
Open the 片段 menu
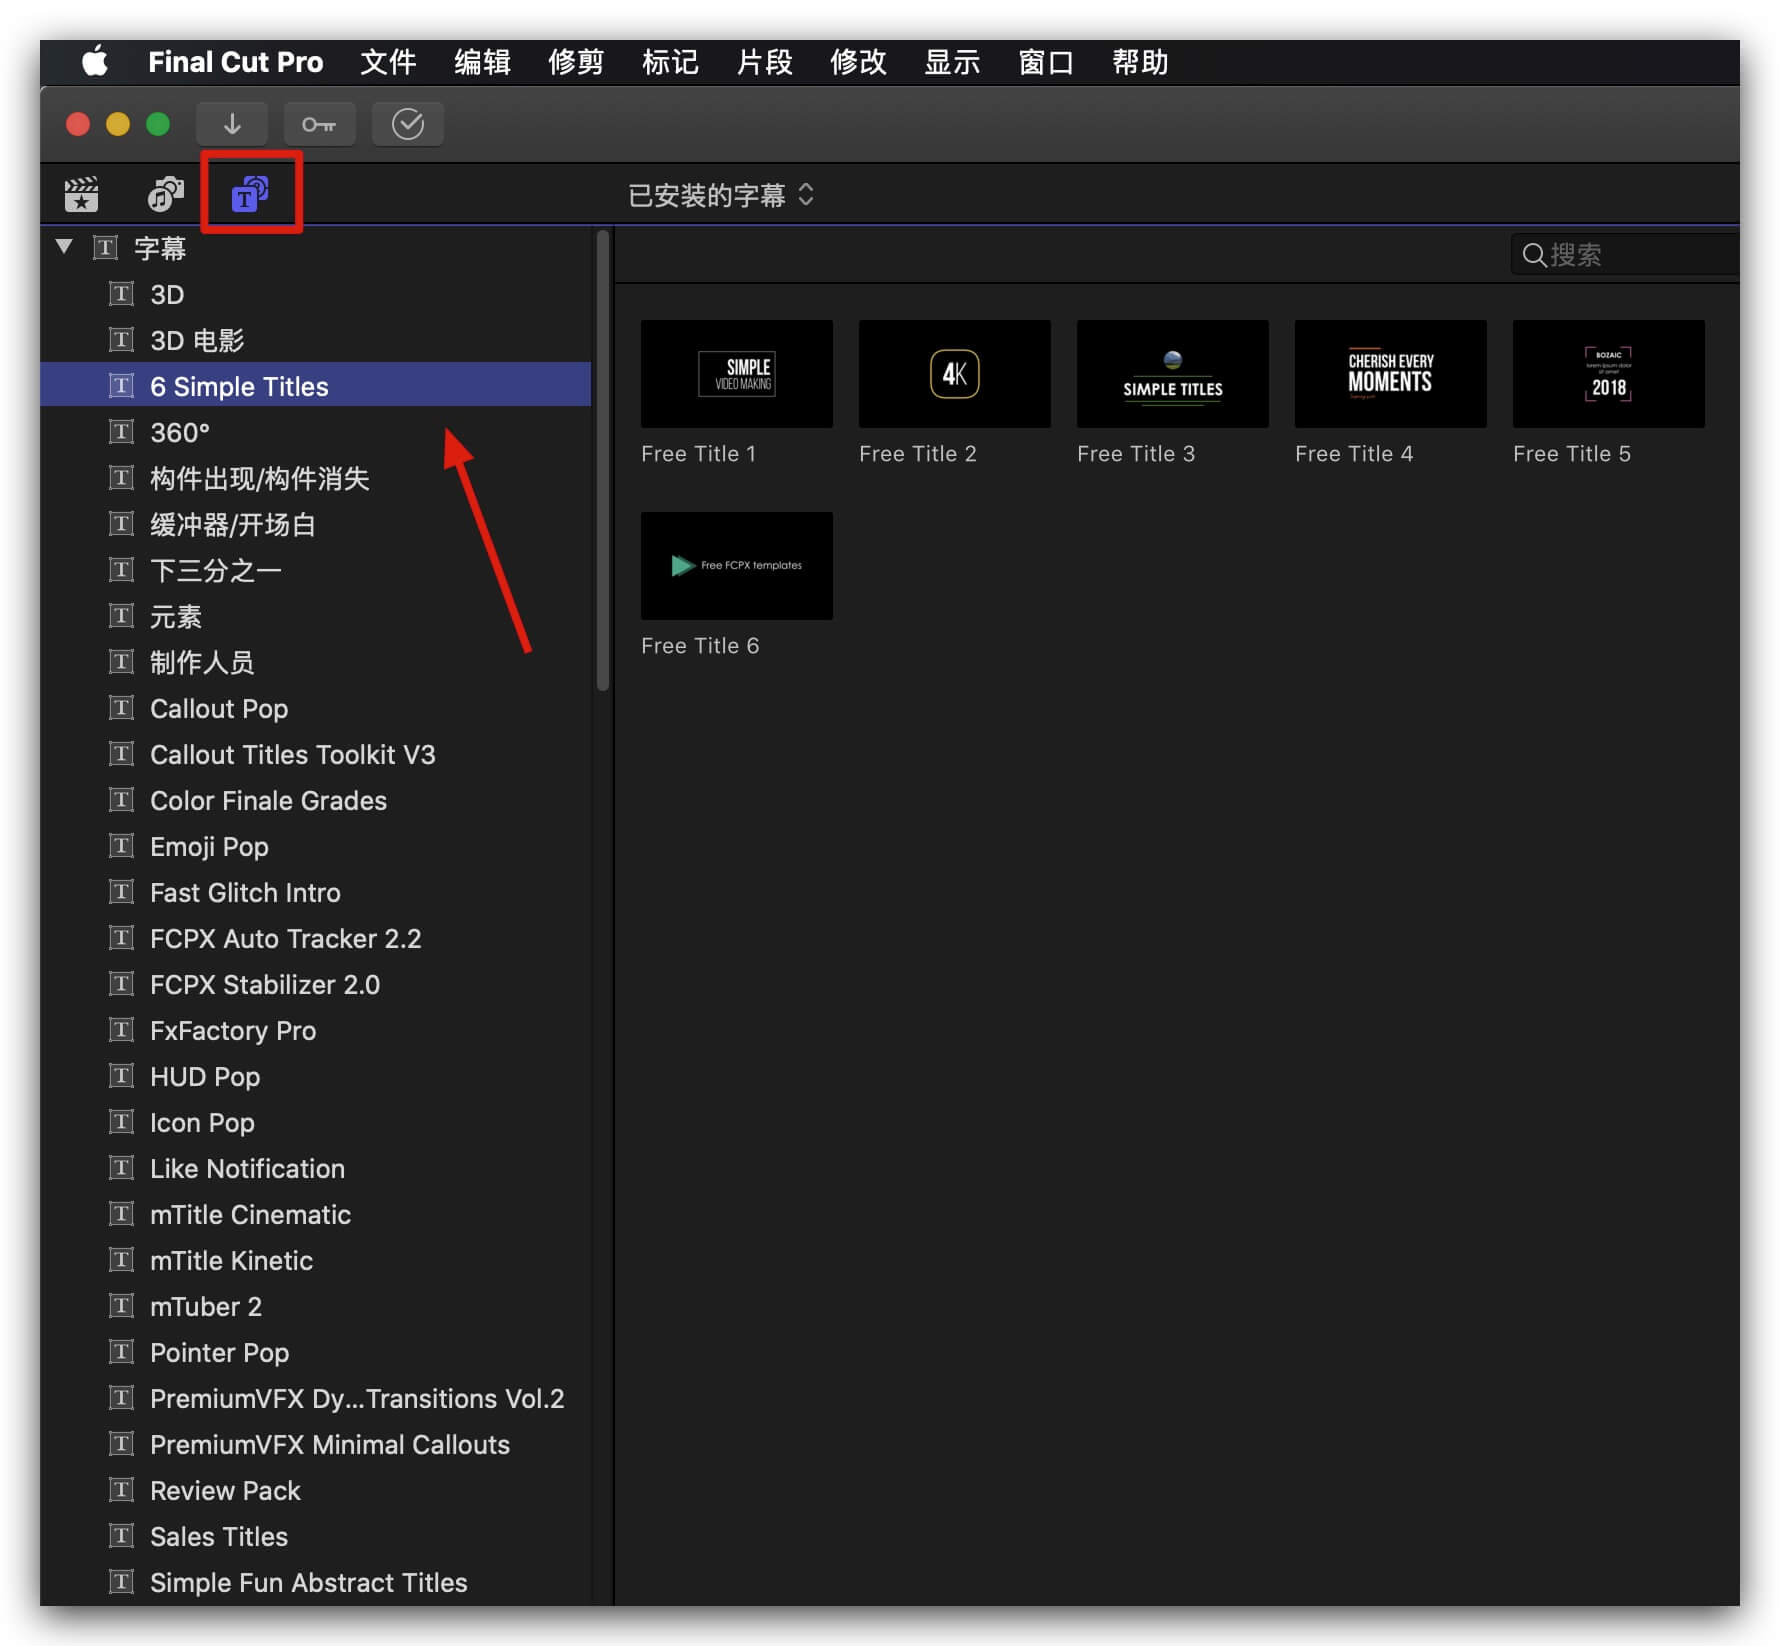pyautogui.click(x=764, y=62)
